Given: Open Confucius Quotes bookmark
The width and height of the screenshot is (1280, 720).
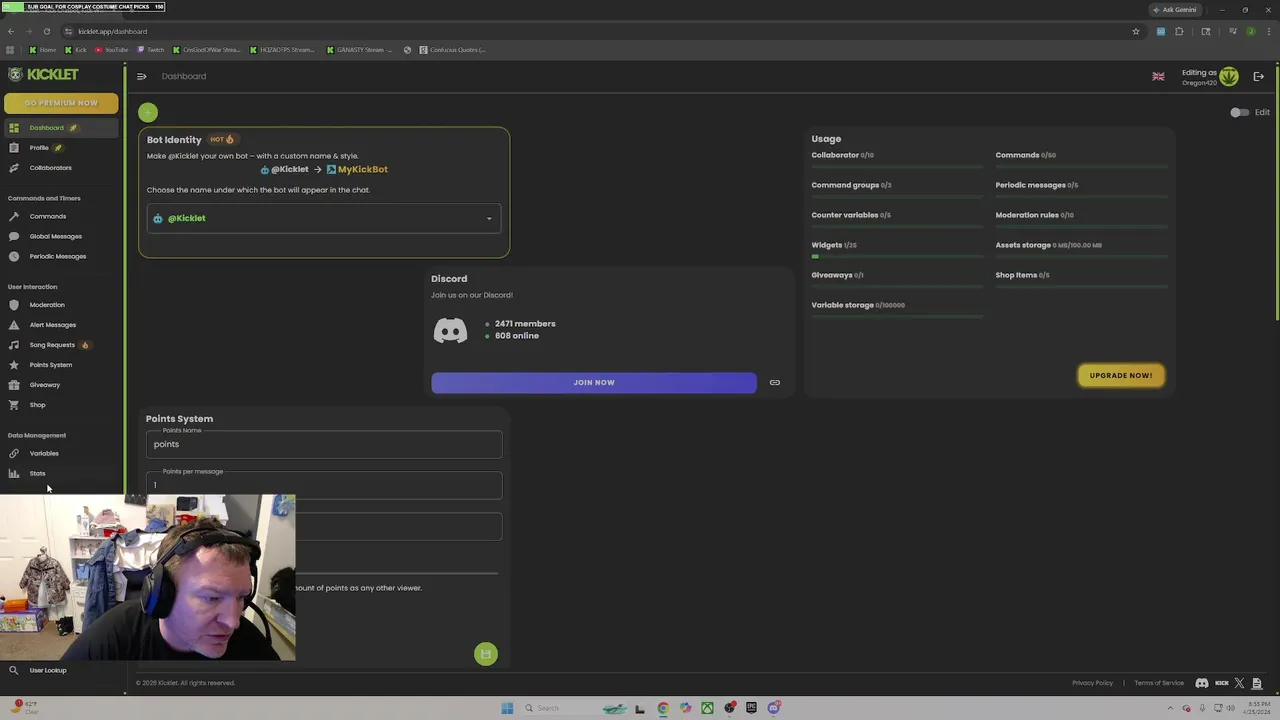Looking at the screenshot, I should tap(453, 50).
